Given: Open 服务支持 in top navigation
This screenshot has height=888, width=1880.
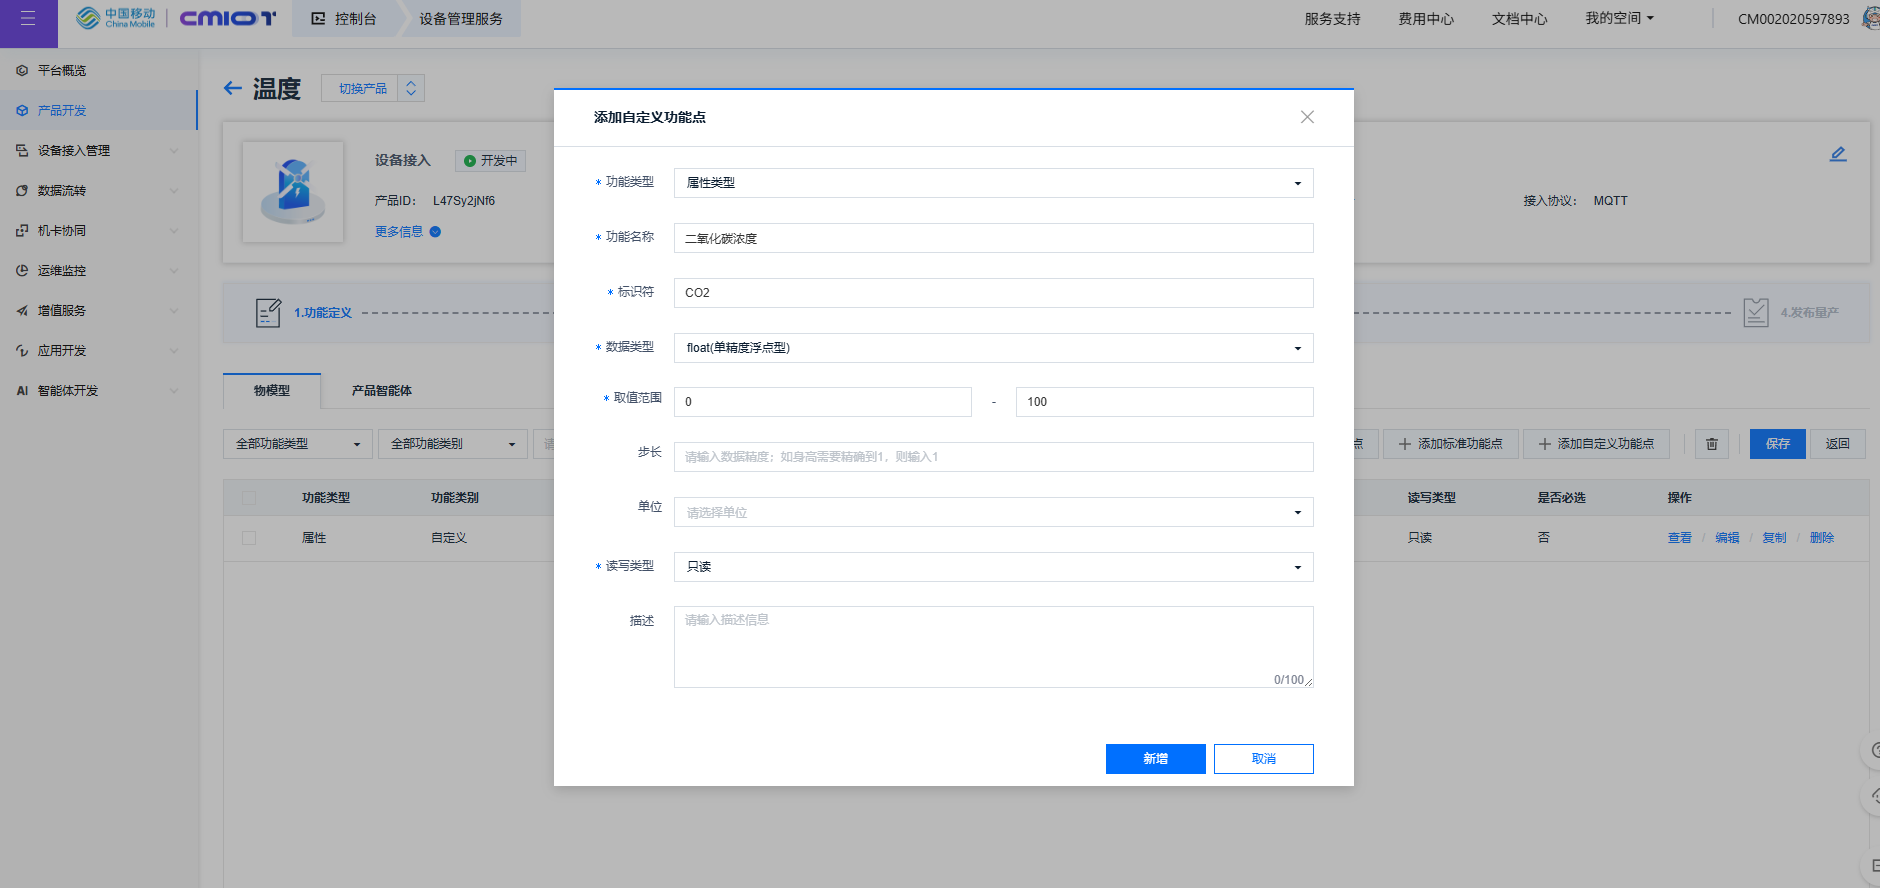Looking at the screenshot, I should point(1332,19).
